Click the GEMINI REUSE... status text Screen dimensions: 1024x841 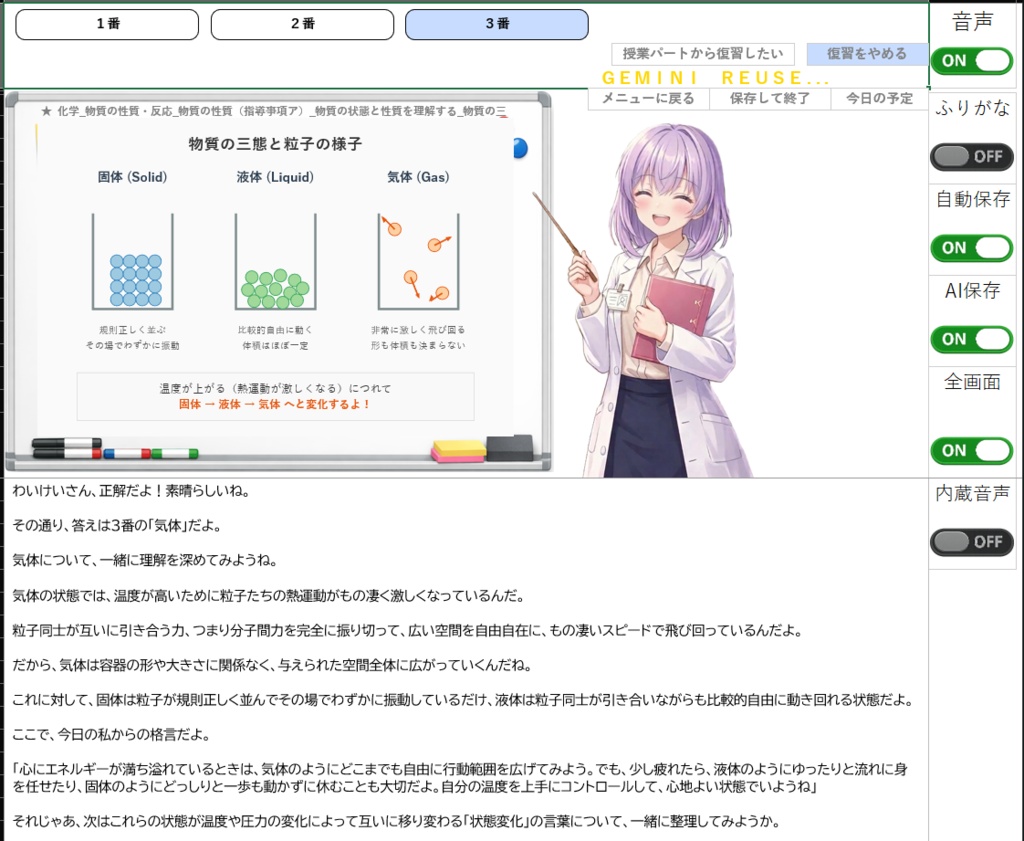click(715, 78)
